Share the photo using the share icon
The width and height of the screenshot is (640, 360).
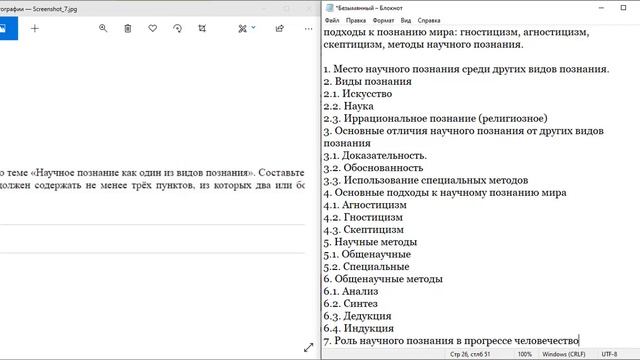pos(280,28)
